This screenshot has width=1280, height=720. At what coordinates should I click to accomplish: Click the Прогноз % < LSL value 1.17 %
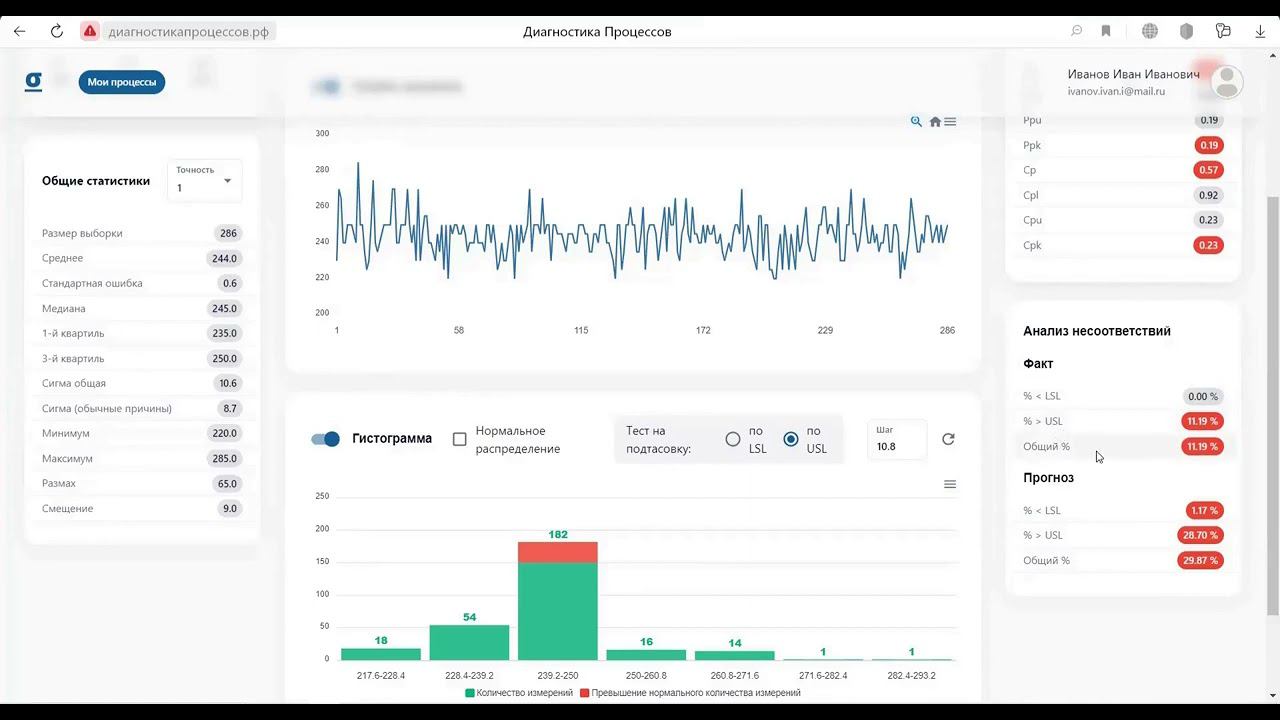pos(1205,510)
